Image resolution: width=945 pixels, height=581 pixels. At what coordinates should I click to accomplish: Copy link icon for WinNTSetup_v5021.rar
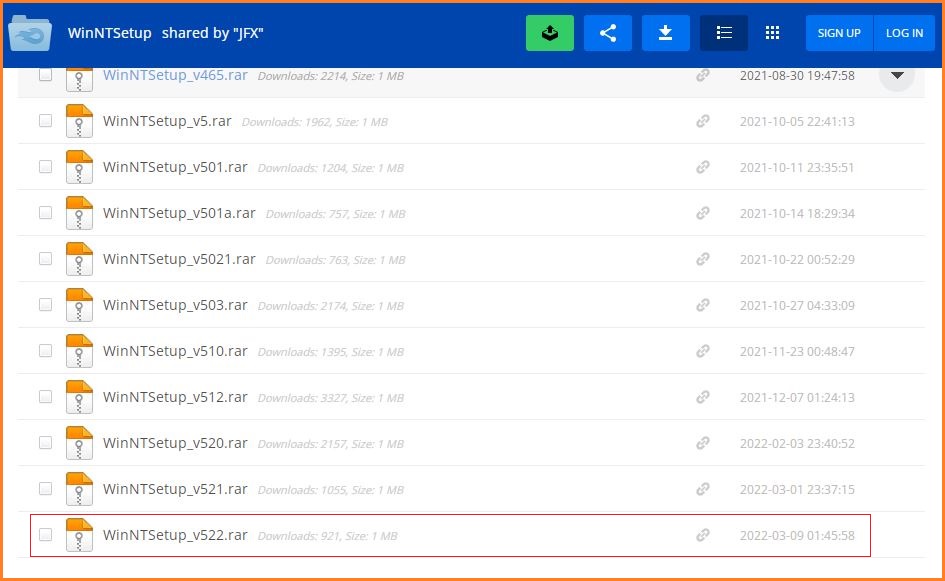click(x=703, y=259)
